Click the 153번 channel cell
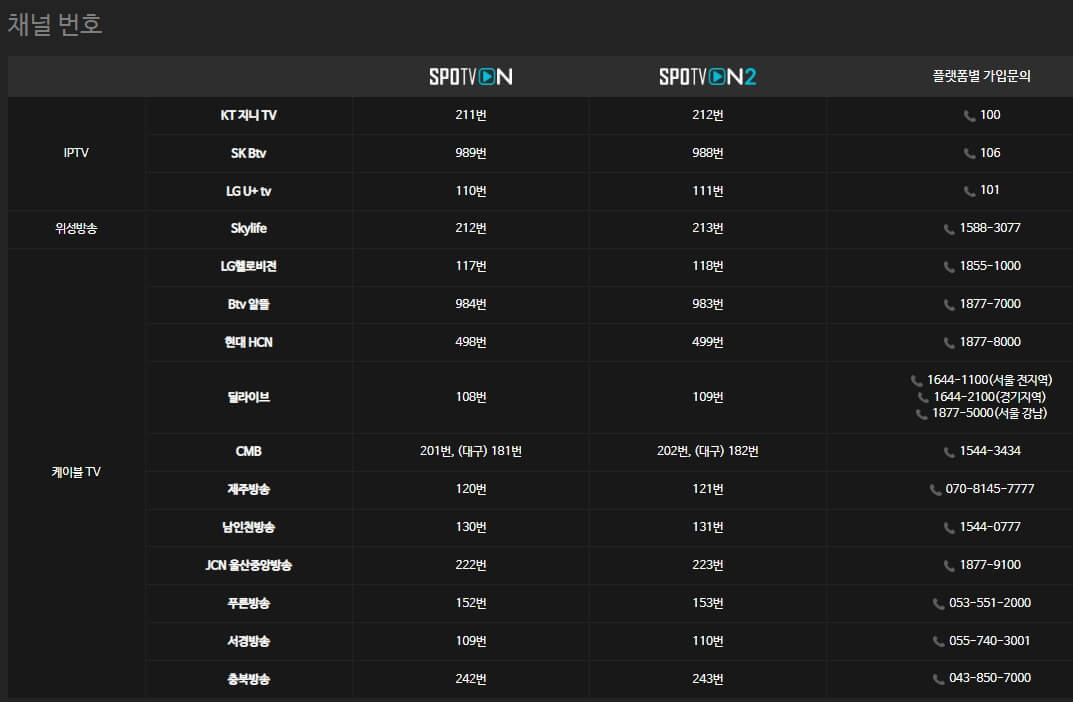1073x702 pixels. click(708, 603)
